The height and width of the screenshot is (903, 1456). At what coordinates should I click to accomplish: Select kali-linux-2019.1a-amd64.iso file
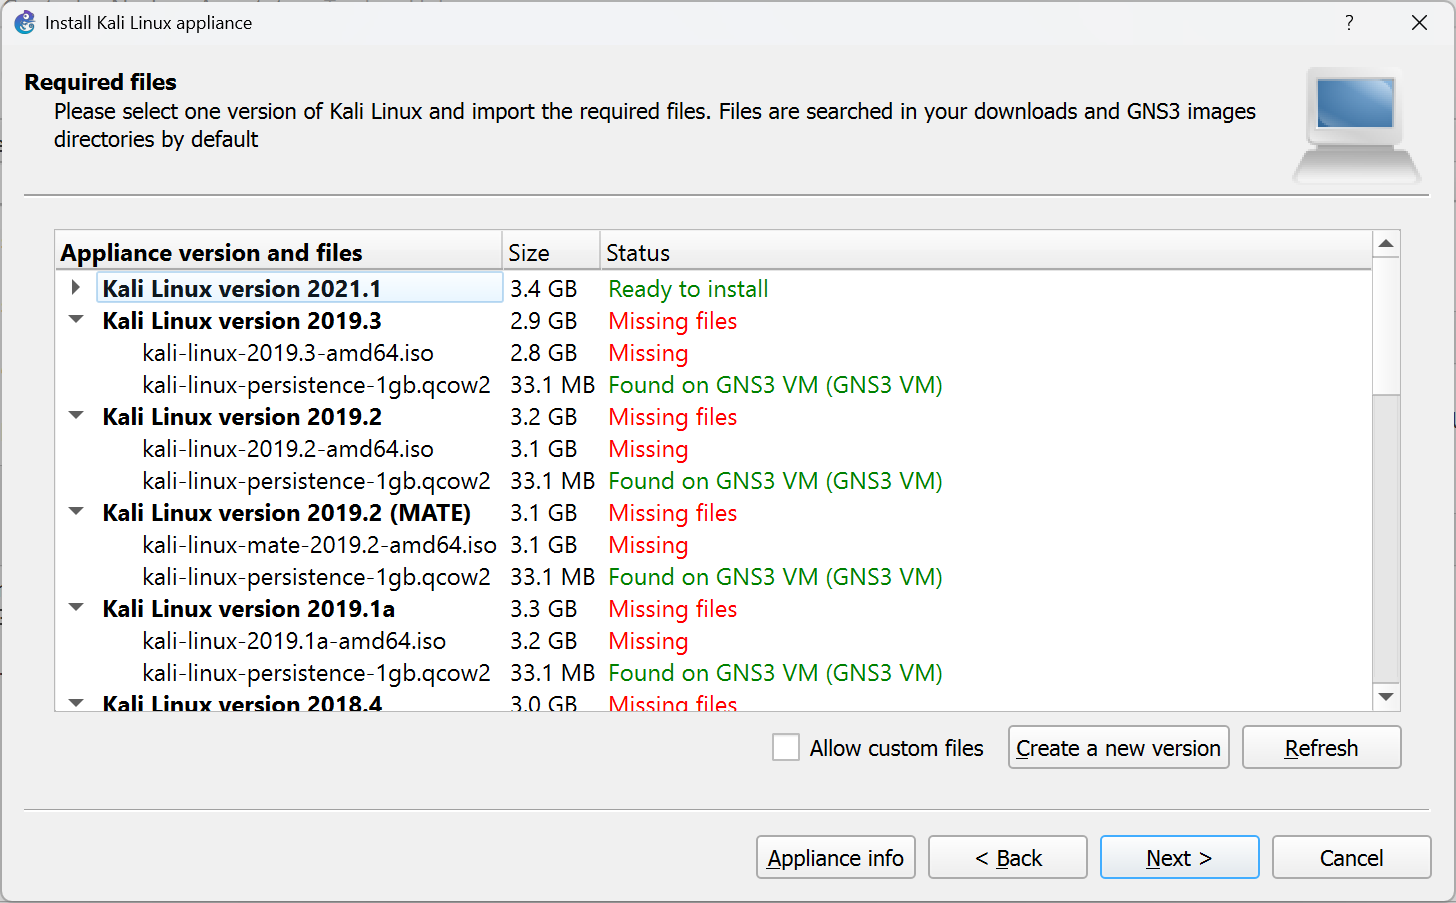[295, 640]
